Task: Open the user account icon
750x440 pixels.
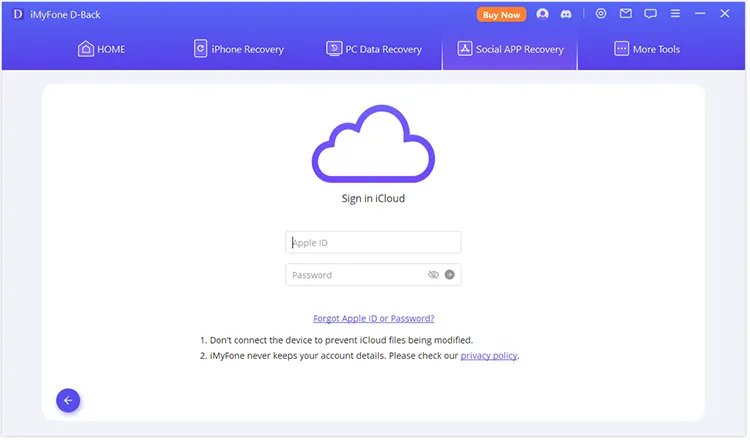Action: click(542, 14)
